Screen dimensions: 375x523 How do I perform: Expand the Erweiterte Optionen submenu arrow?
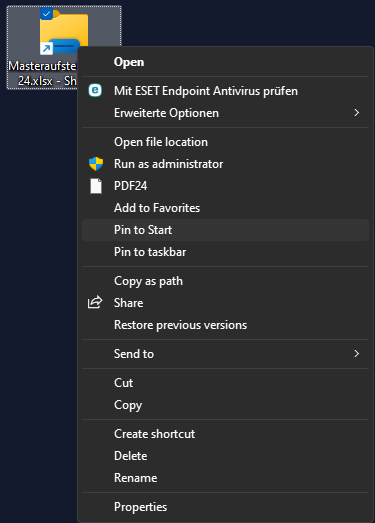pyautogui.click(x=357, y=113)
